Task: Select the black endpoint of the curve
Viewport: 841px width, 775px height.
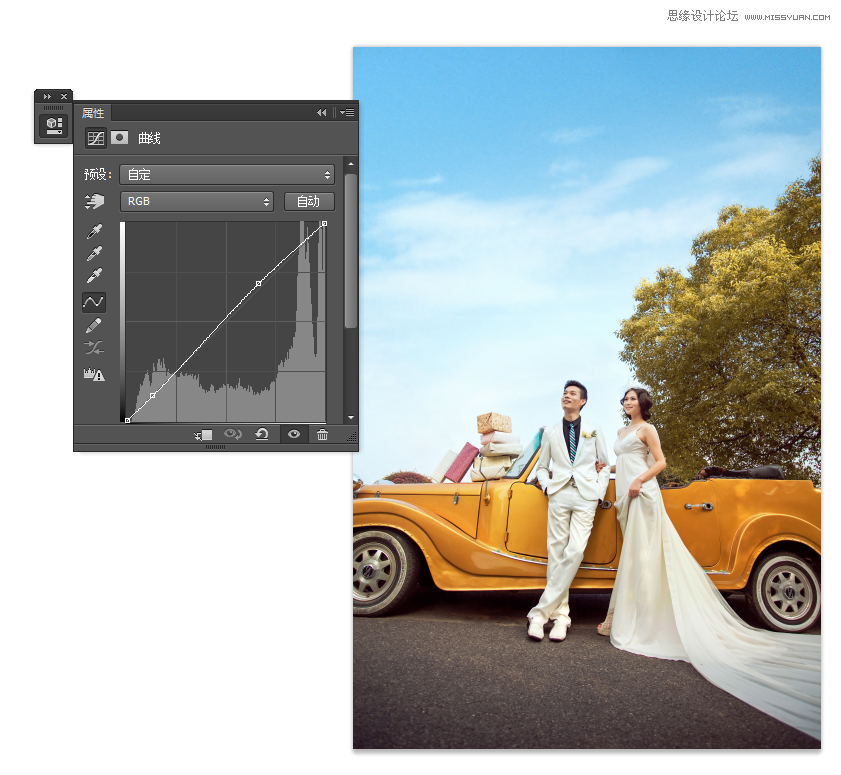Action: (128, 420)
